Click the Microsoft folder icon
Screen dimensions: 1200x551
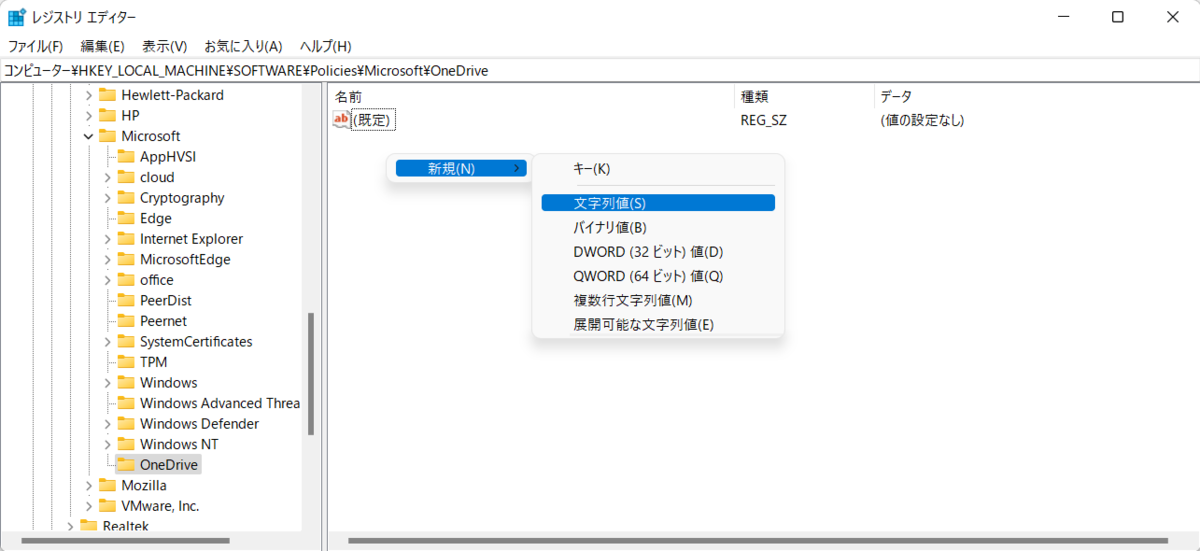coord(107,136)
